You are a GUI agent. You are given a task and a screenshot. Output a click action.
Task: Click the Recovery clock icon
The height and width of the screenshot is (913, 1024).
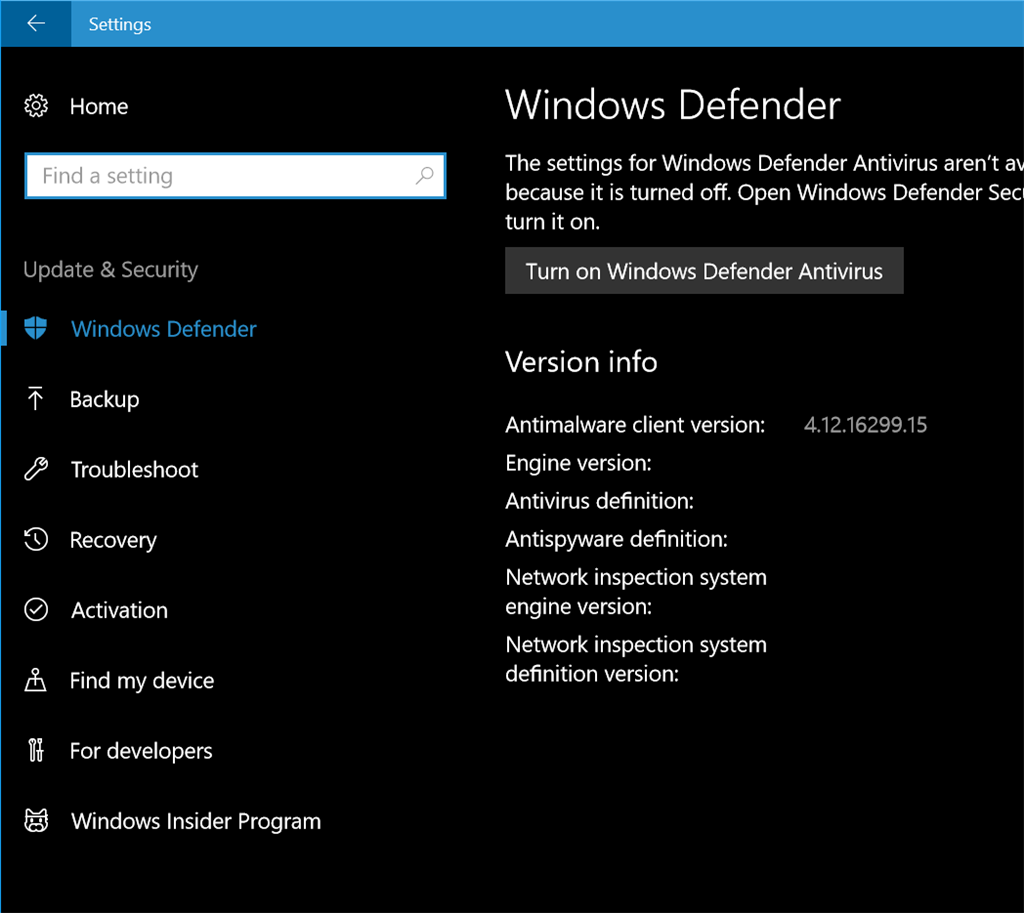pos(36,539)
